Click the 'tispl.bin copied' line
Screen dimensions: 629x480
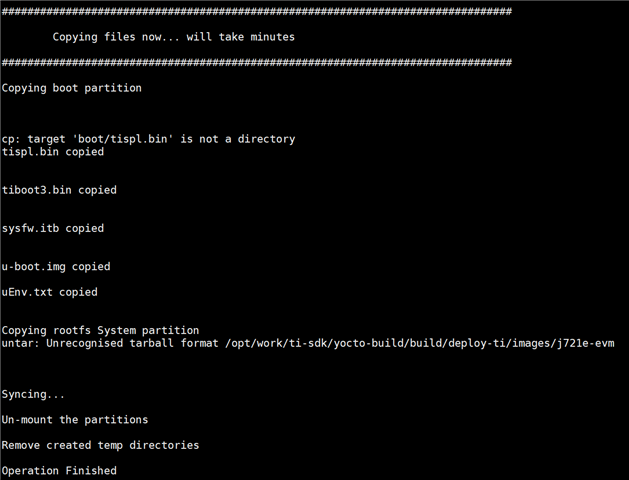53,152
